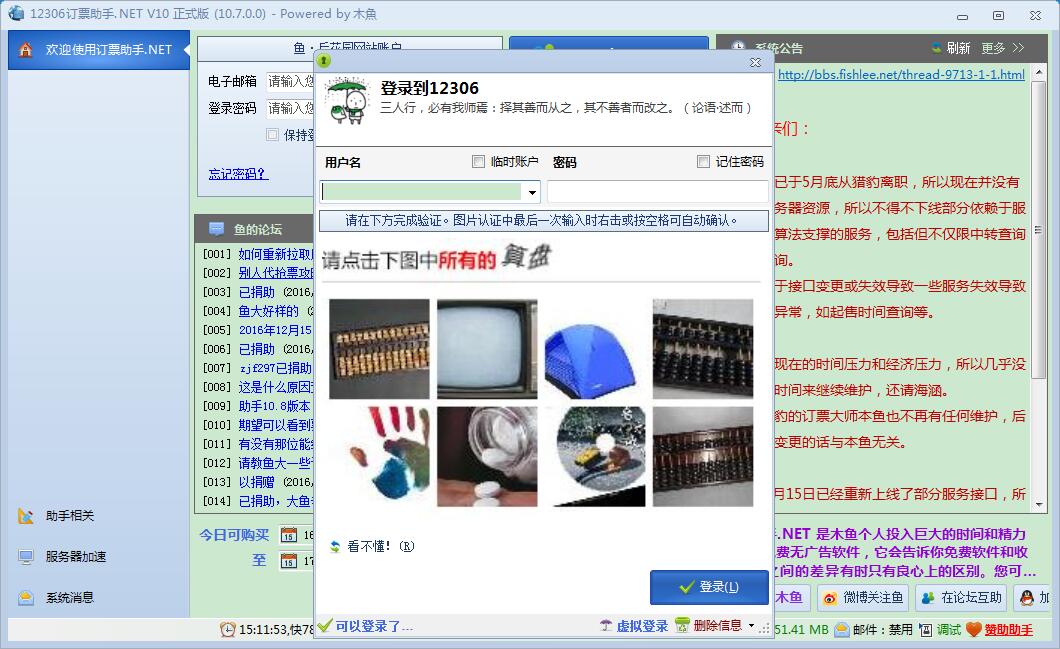
Task: Click the calendar icon next to 今日可购买
Action: point(289,535)
